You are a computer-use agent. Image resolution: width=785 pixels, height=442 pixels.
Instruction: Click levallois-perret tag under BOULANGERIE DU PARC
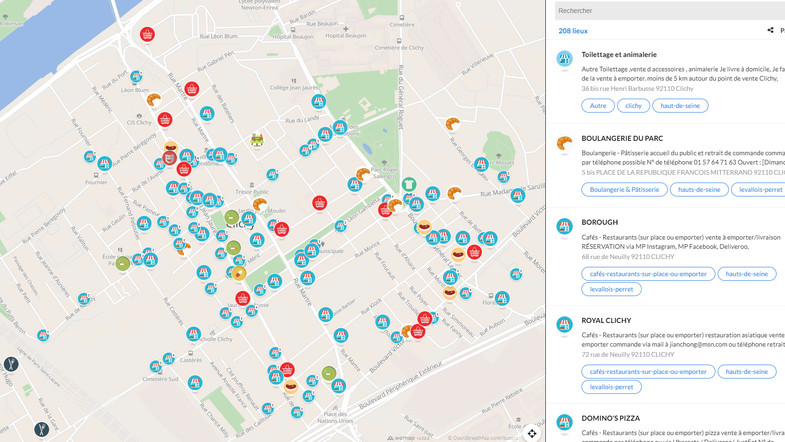coord(758,190)
